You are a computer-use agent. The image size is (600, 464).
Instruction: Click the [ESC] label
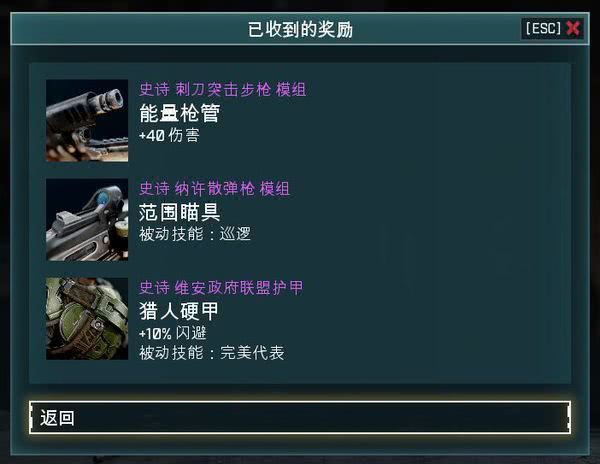543,28
